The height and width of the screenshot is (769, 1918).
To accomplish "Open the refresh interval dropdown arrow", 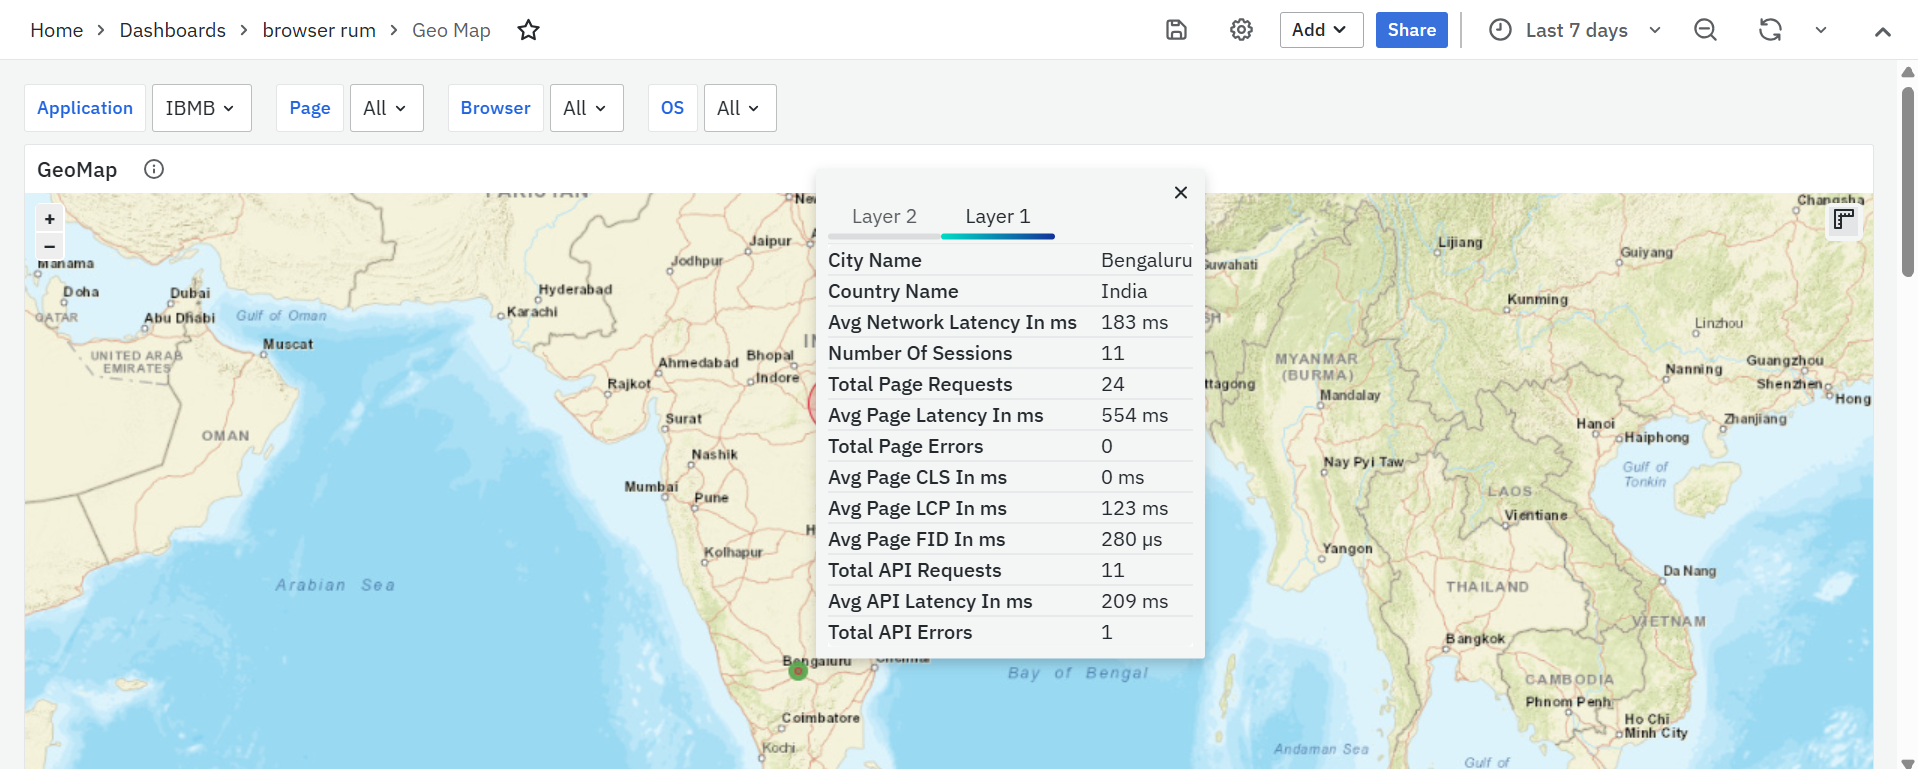I will click(1820, 30).
